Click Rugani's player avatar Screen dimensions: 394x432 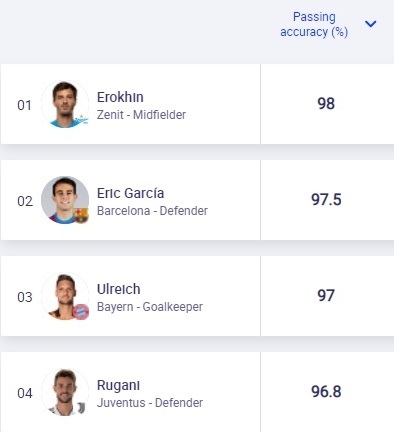click(x=65, y=392)
